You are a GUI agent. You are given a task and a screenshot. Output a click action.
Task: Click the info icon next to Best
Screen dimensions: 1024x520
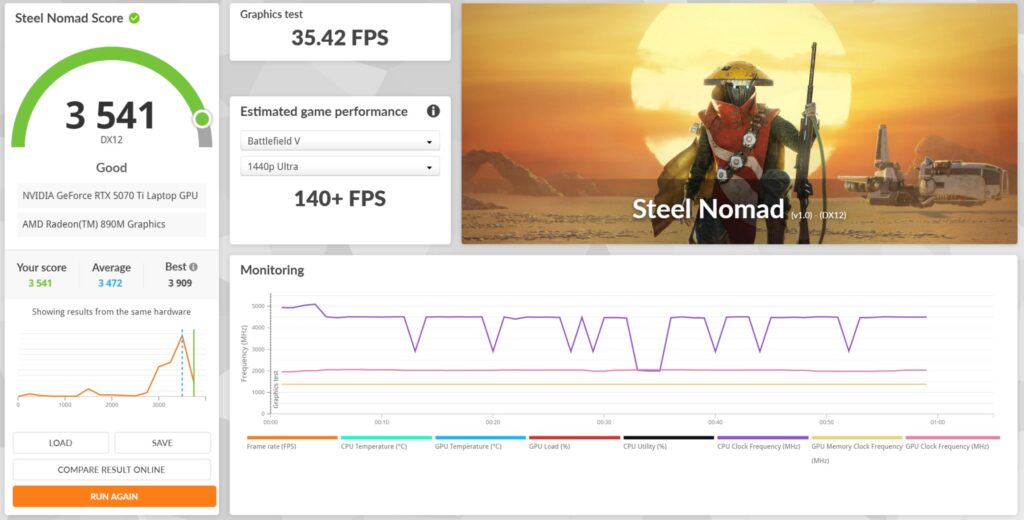tap(193, 267)
